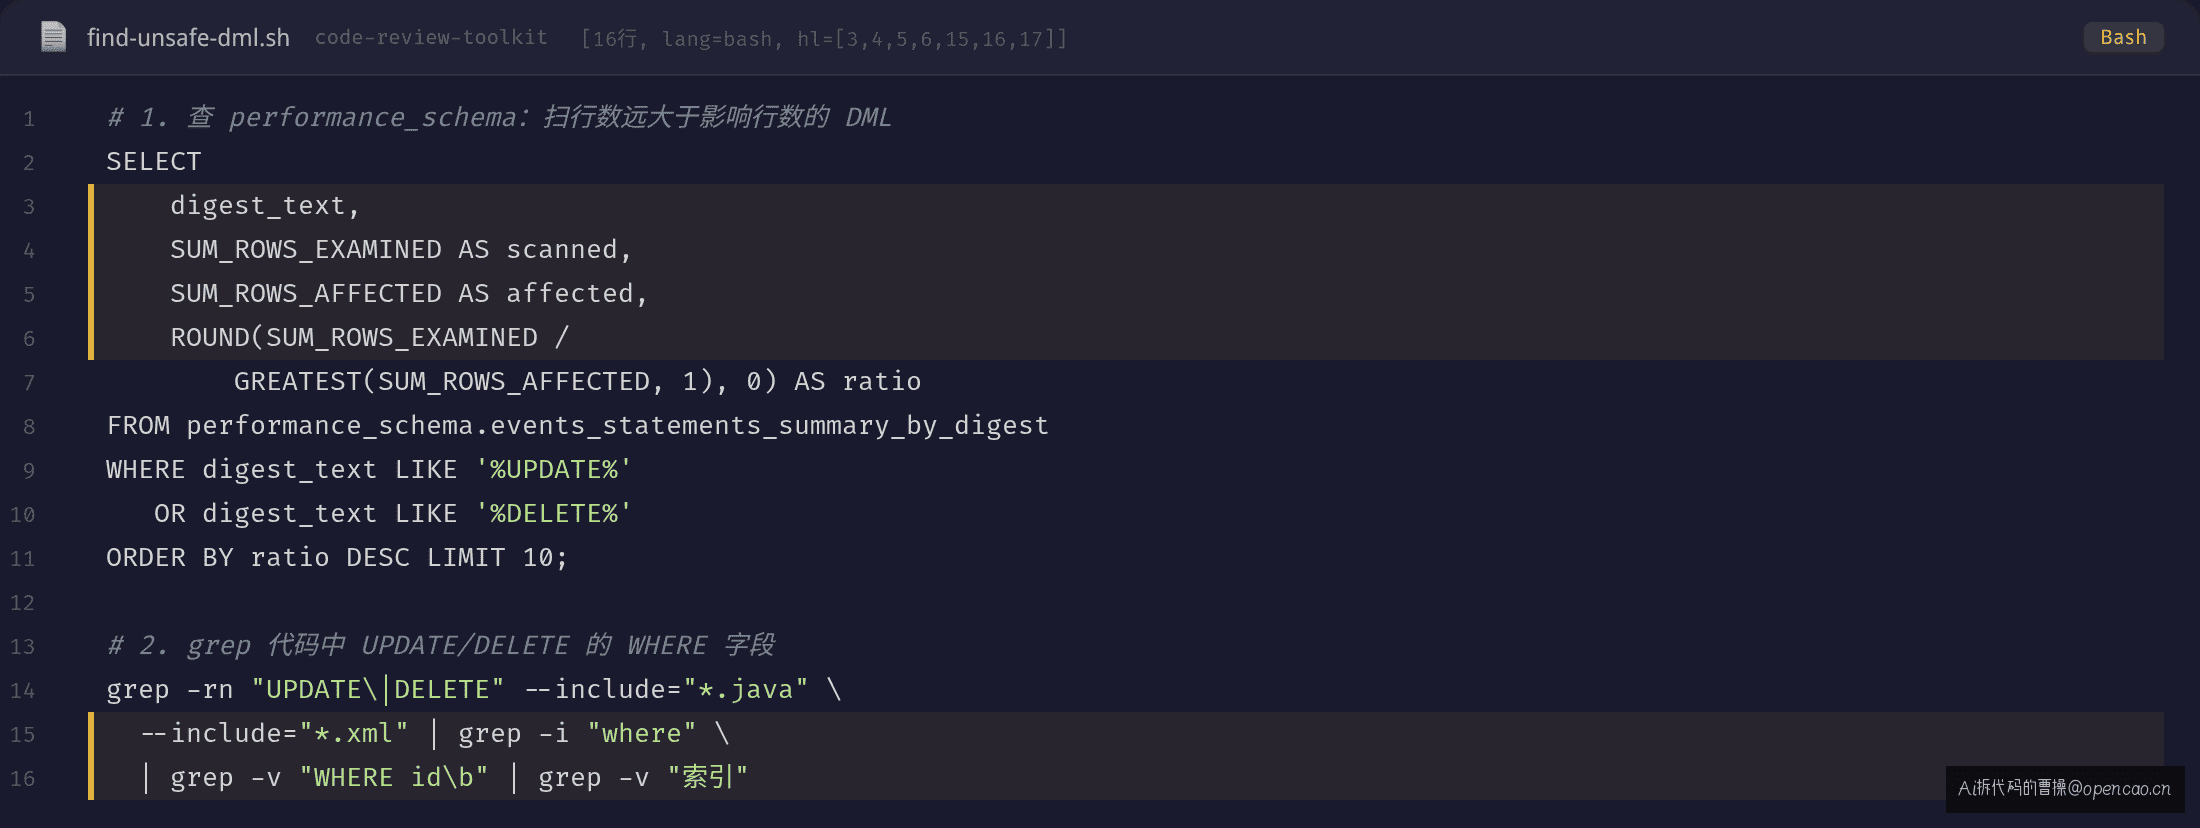This screenshot has width=2200, height=828.
Task: Click the SELECT keyword on line 2
Action: point(154,162)
